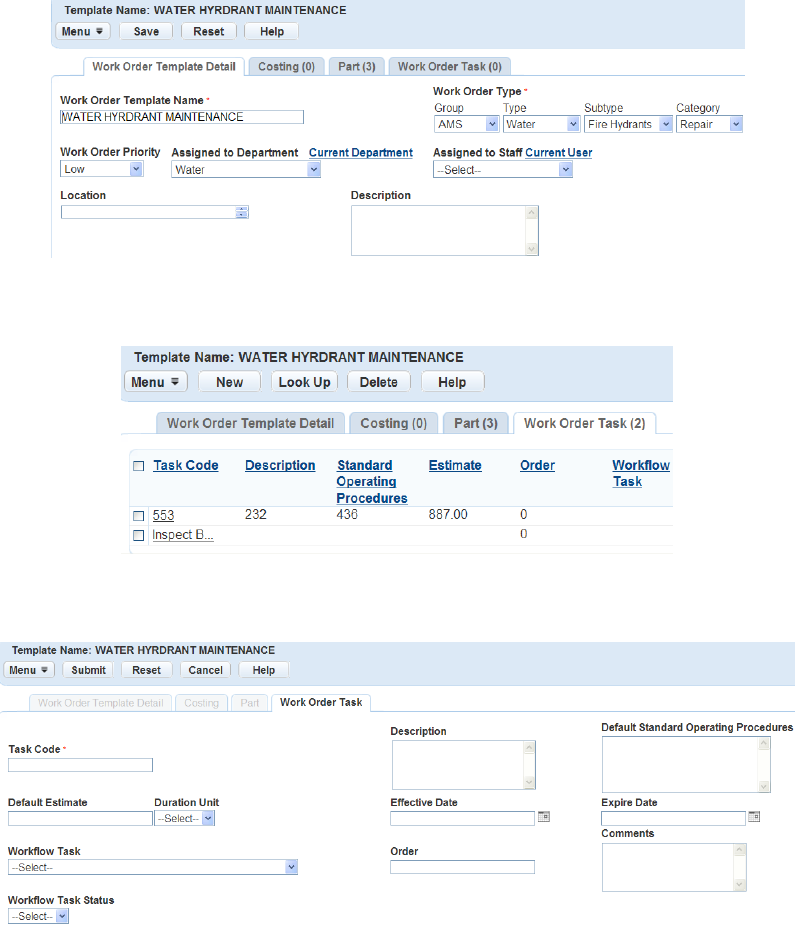Sort by the Estimate column header
Screen dimensions: 795x926
pos(455,465)
